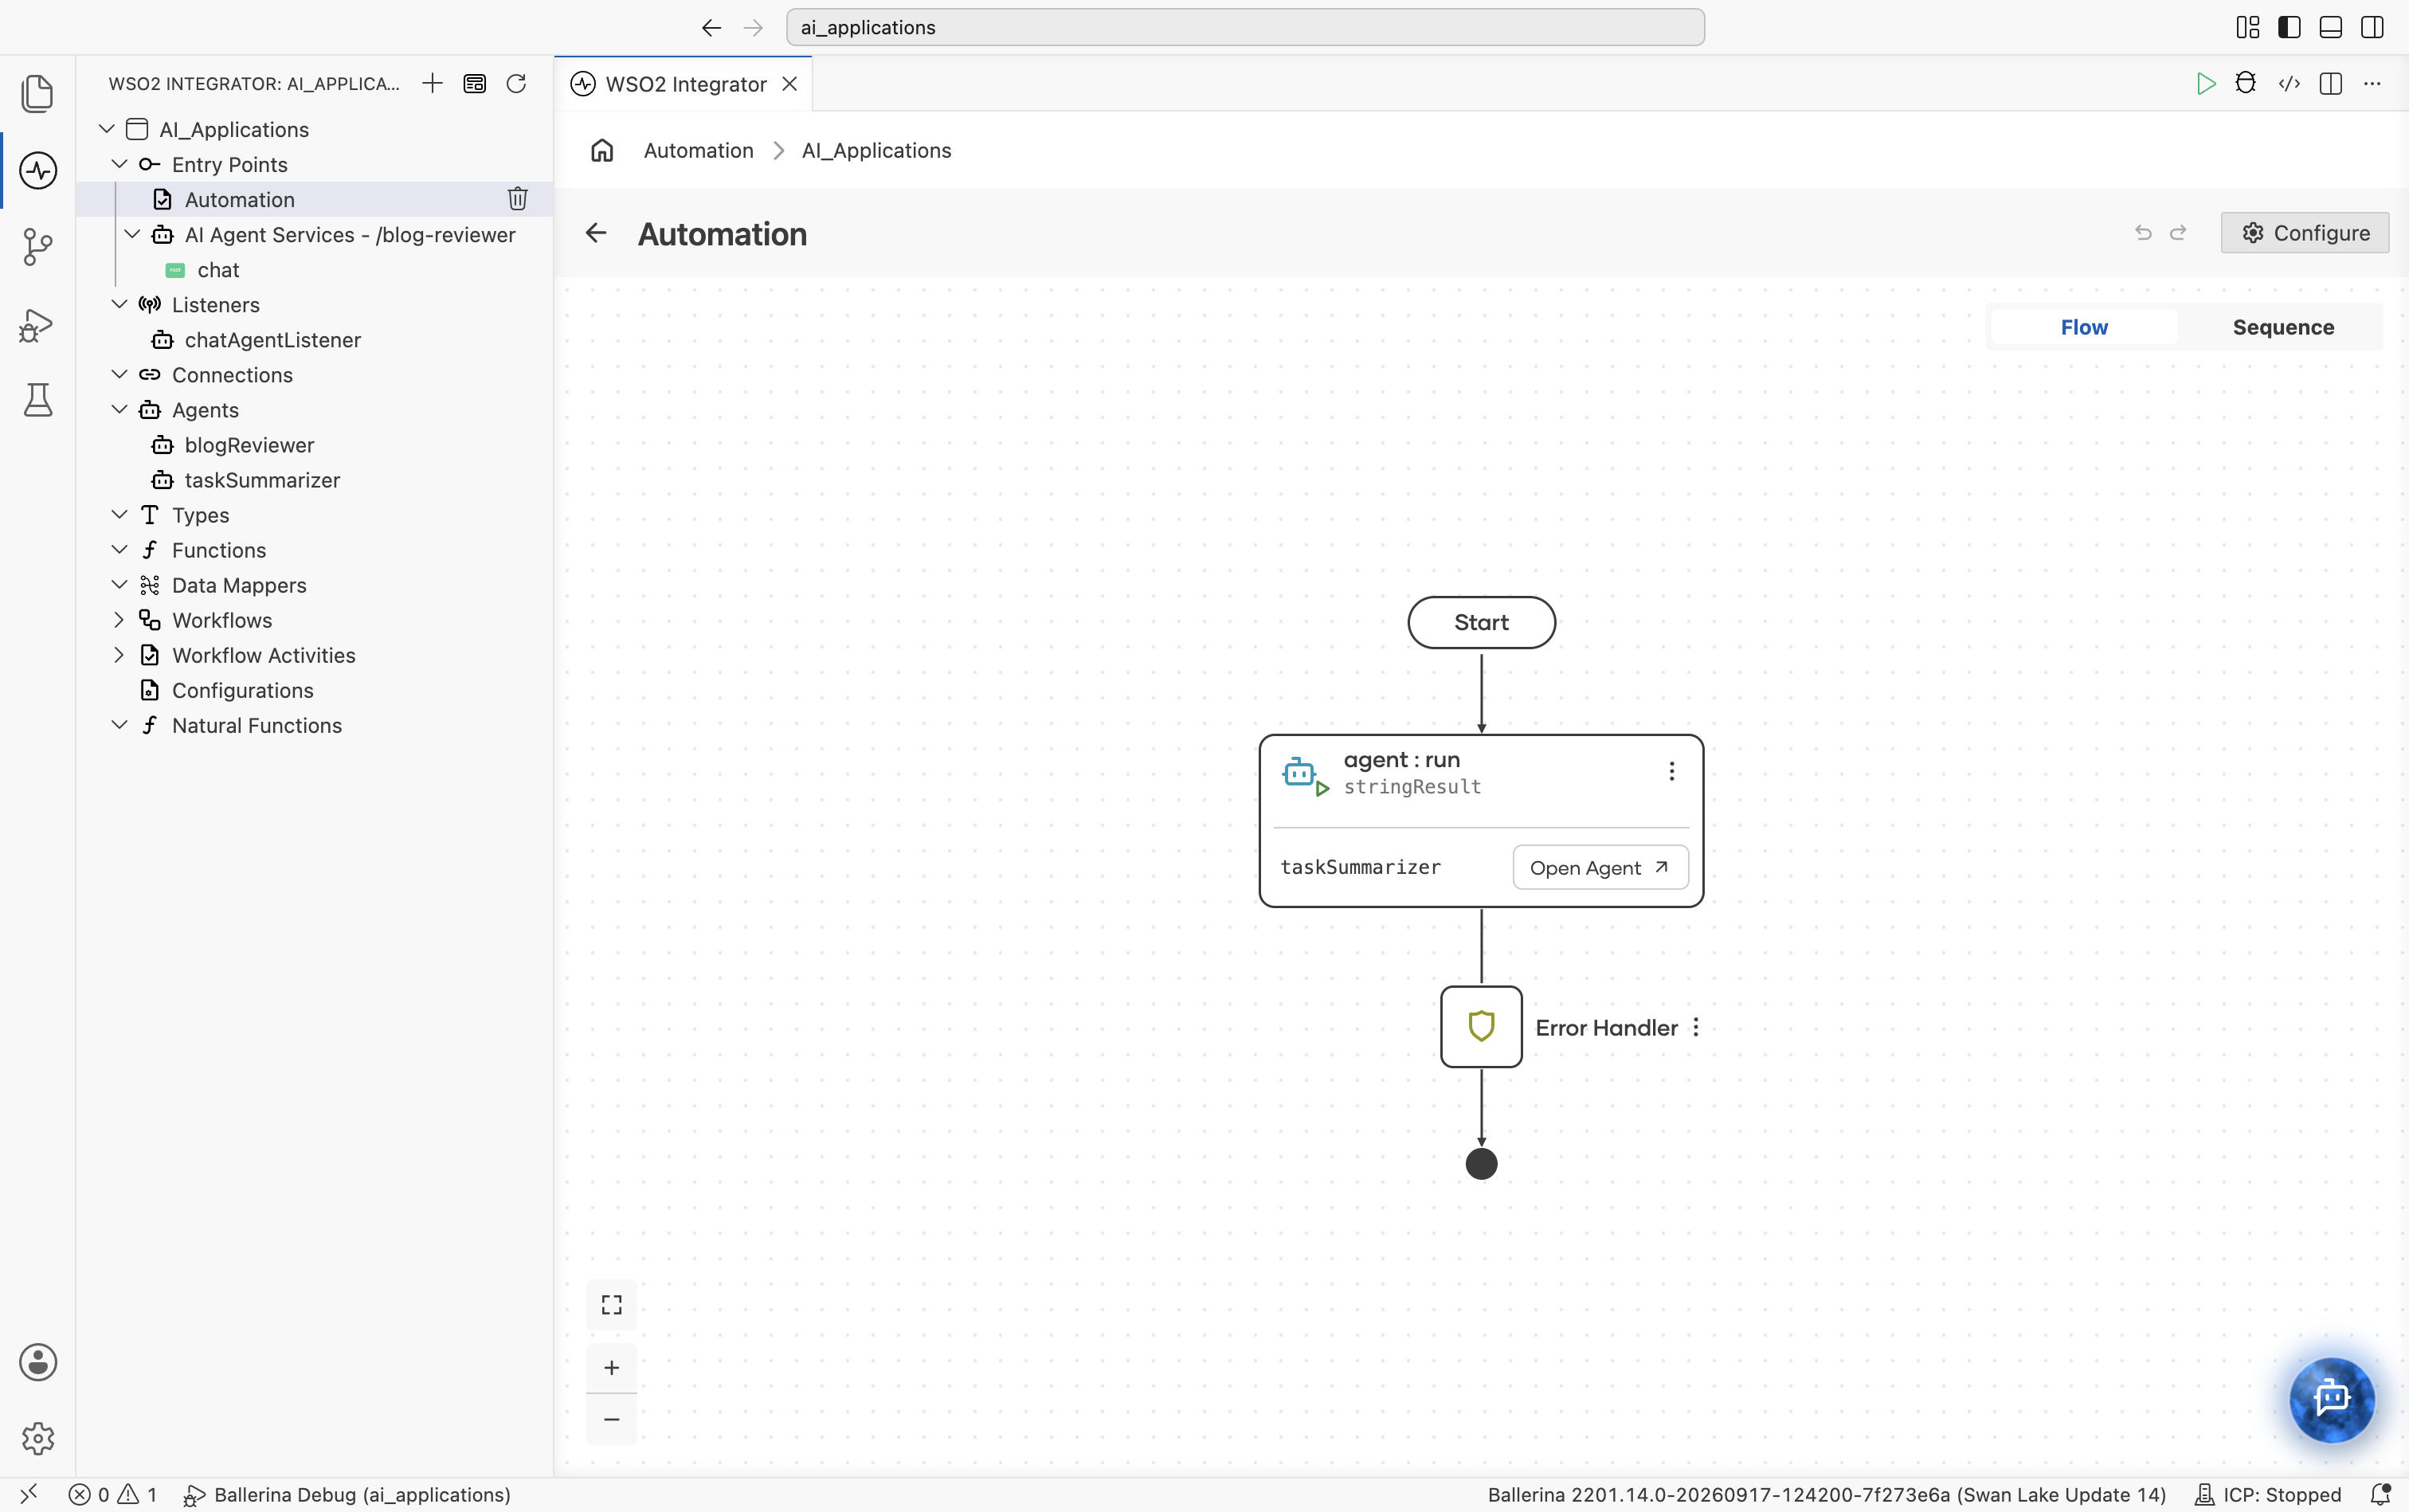Click the Configure button
The image size is (2409, 1512).
click(2304, 233)
